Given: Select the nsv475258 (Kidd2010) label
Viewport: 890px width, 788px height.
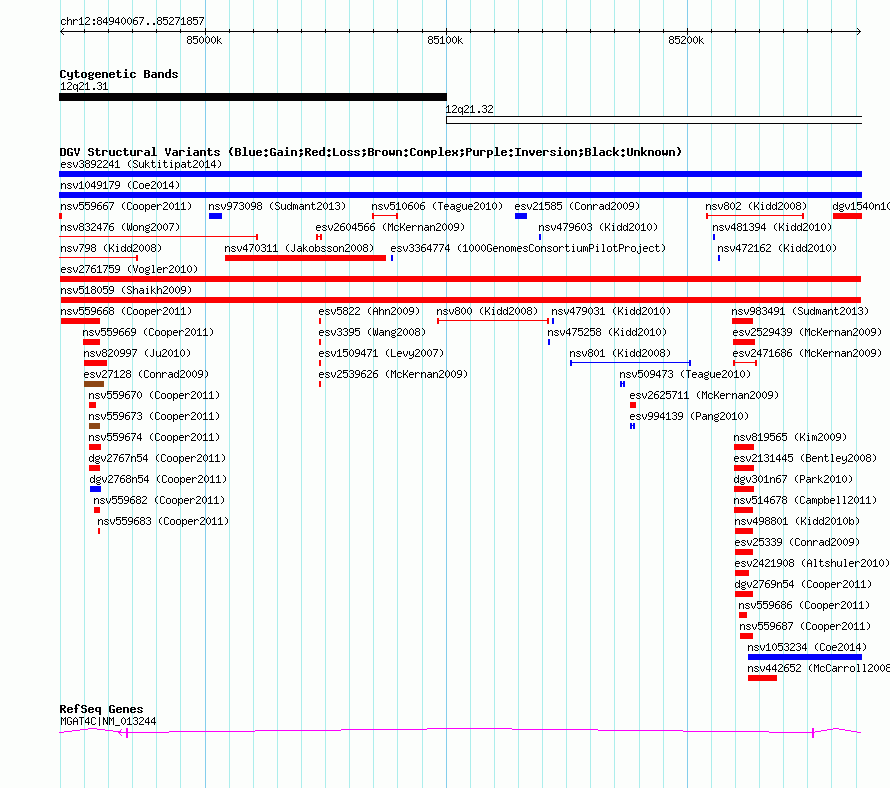Looking at the screenshot, I should (607, 332).
